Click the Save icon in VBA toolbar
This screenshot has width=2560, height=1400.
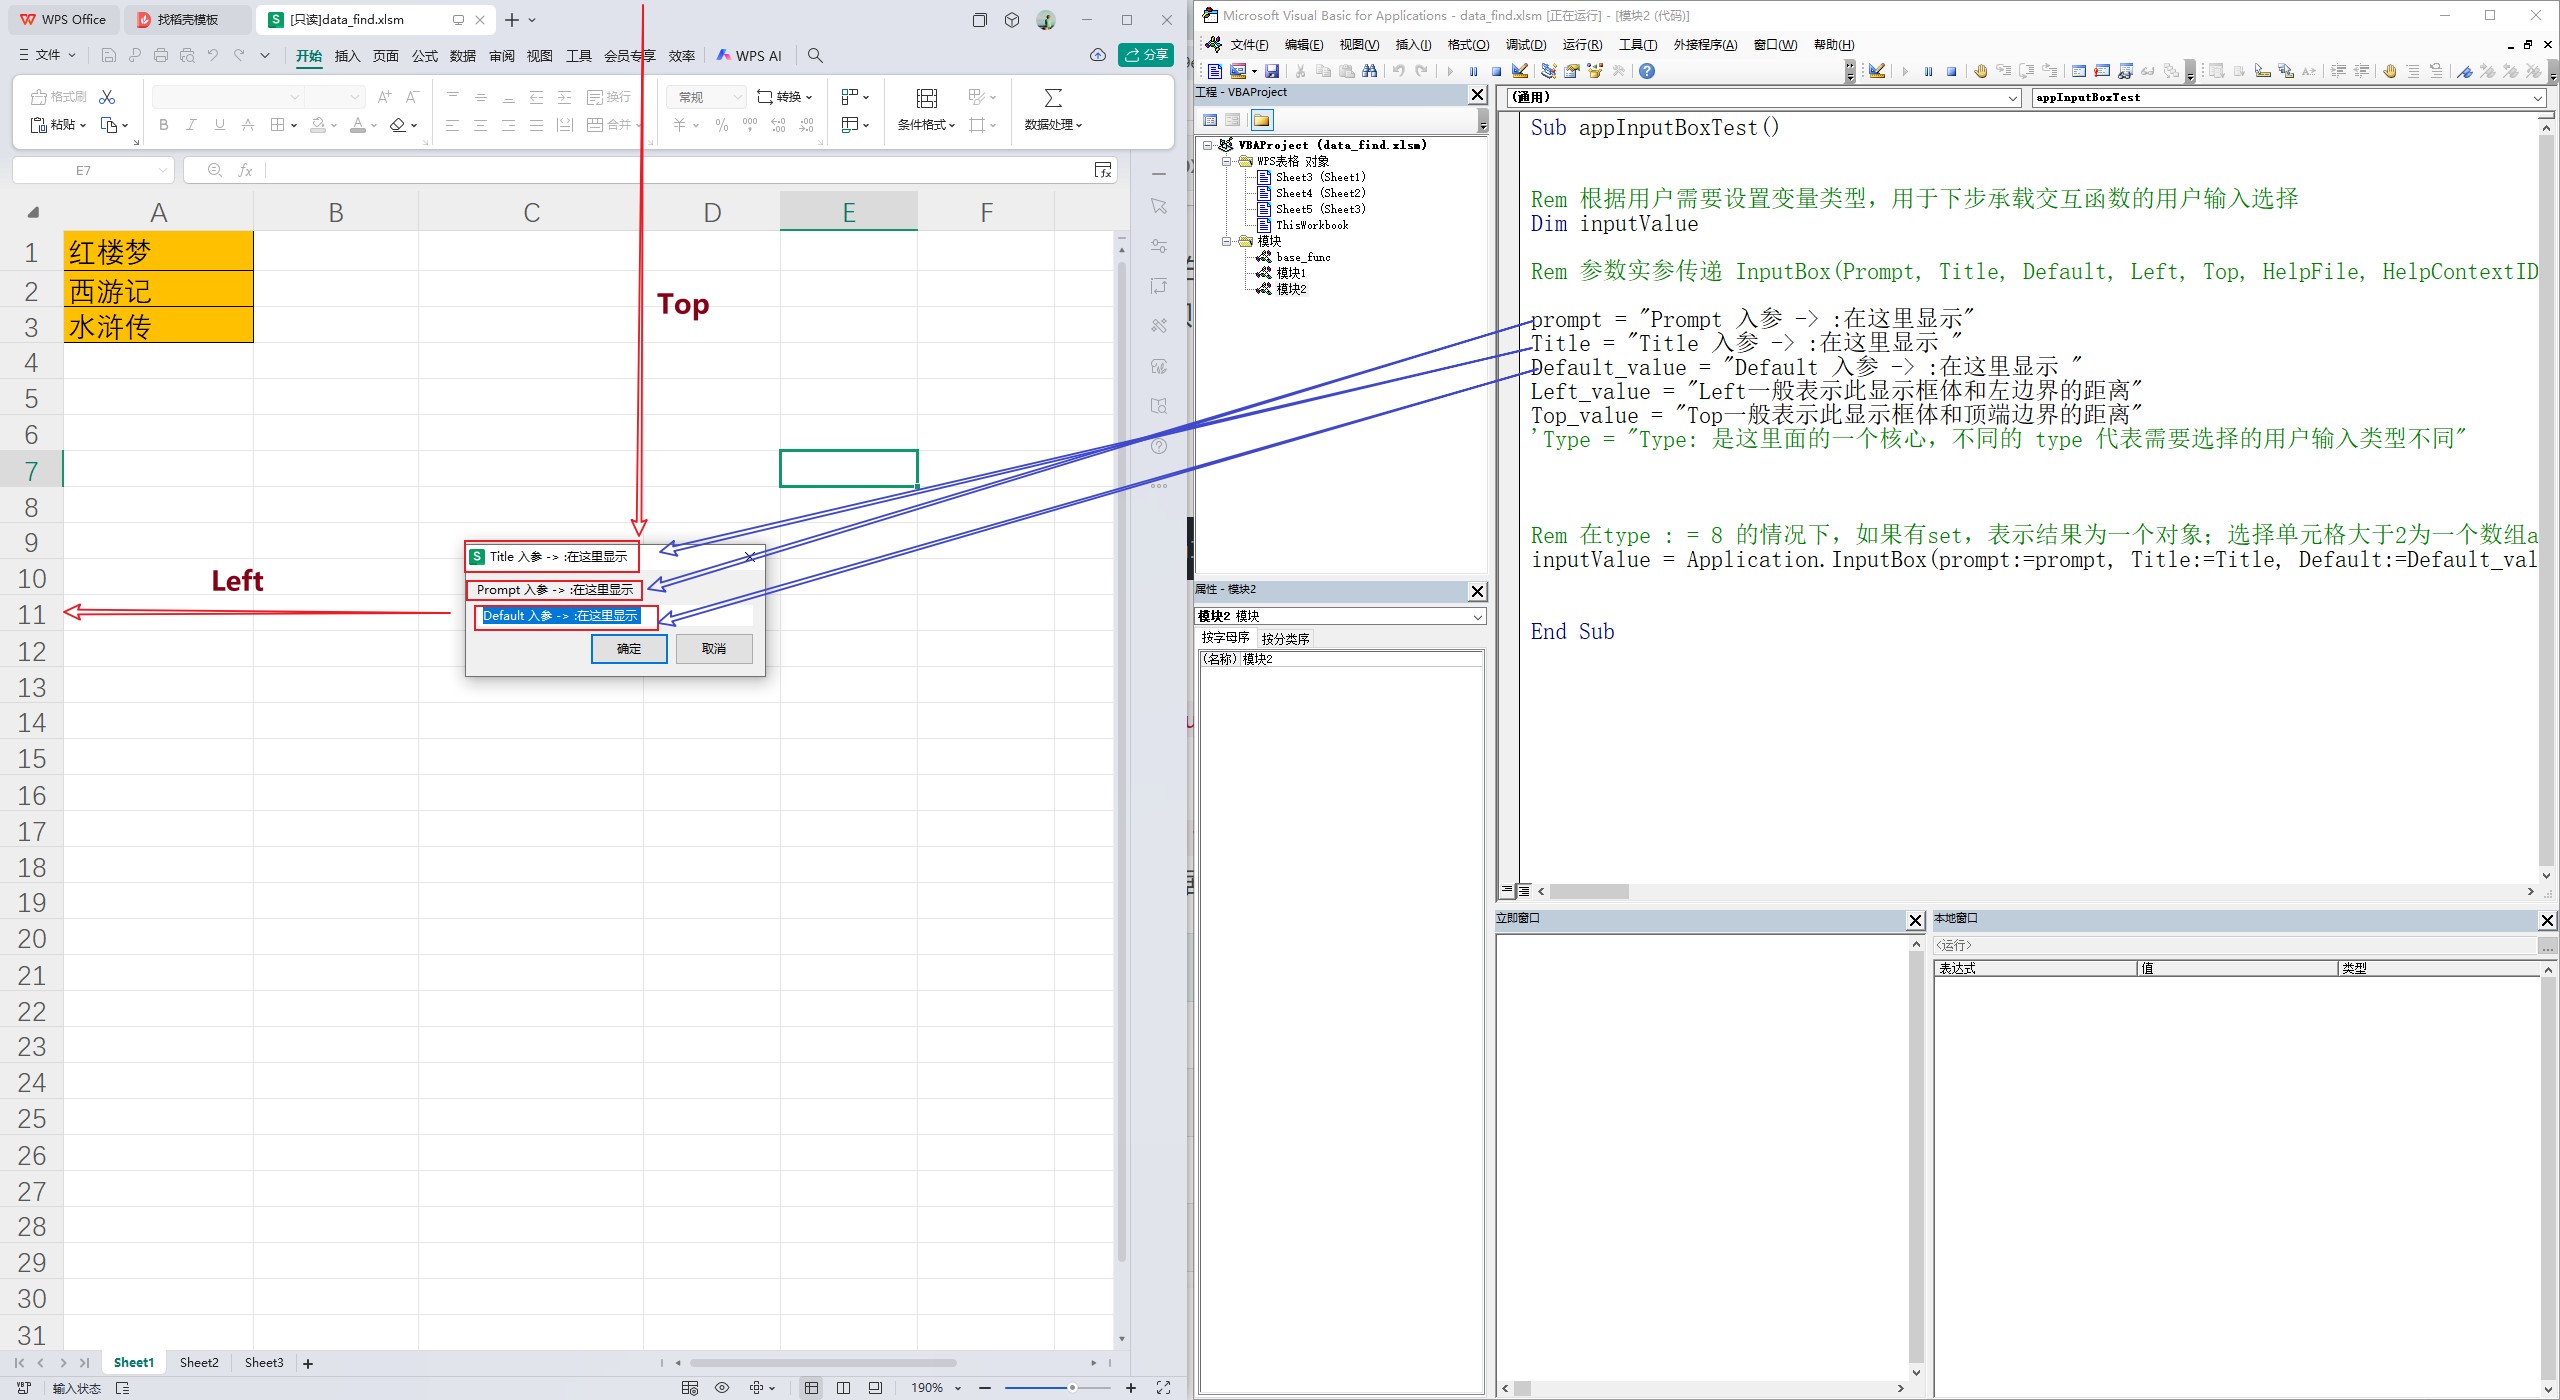click(x=1271, y=71)
